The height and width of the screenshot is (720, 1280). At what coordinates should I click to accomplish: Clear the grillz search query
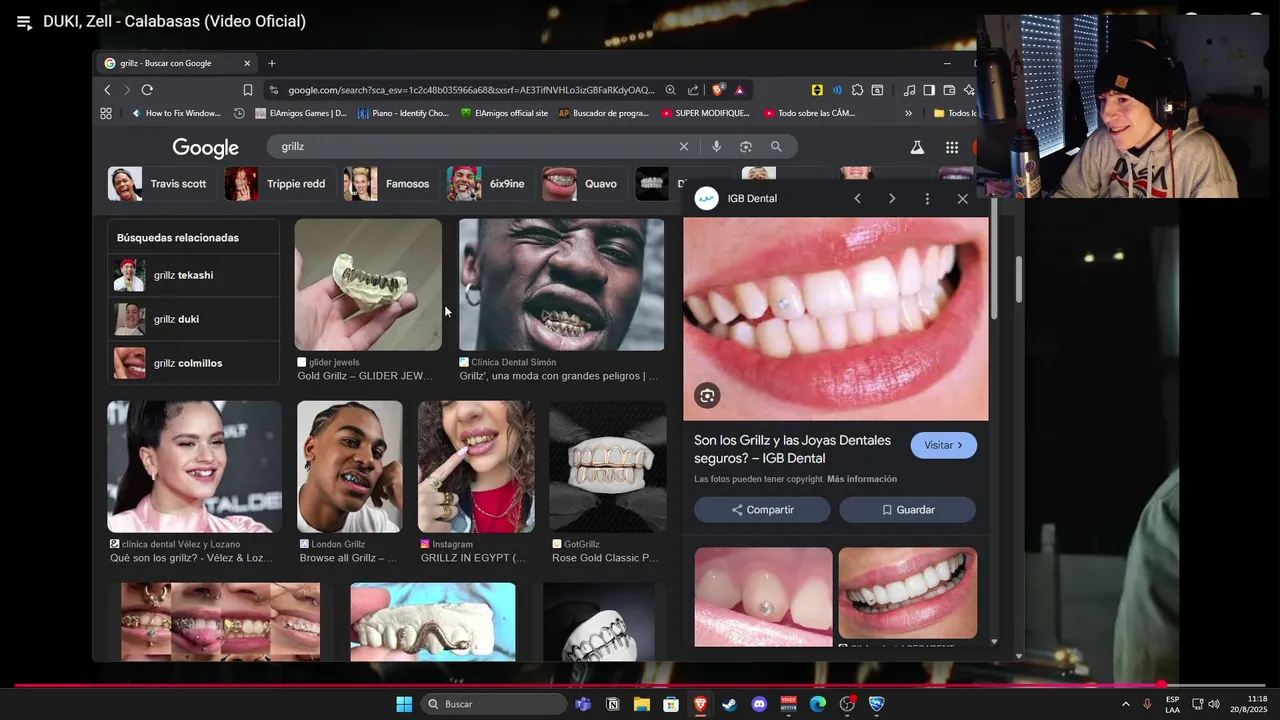(x=684, y=146)
